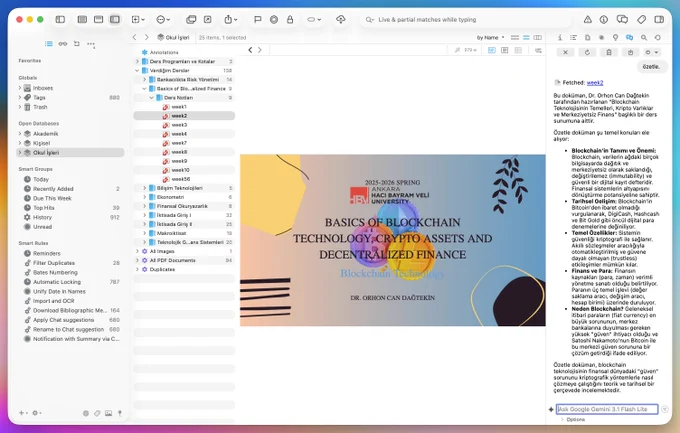Viewport: 680px width, 433px height.
Task: Click the document preview slide thumbnail
Action: [392, 240]
